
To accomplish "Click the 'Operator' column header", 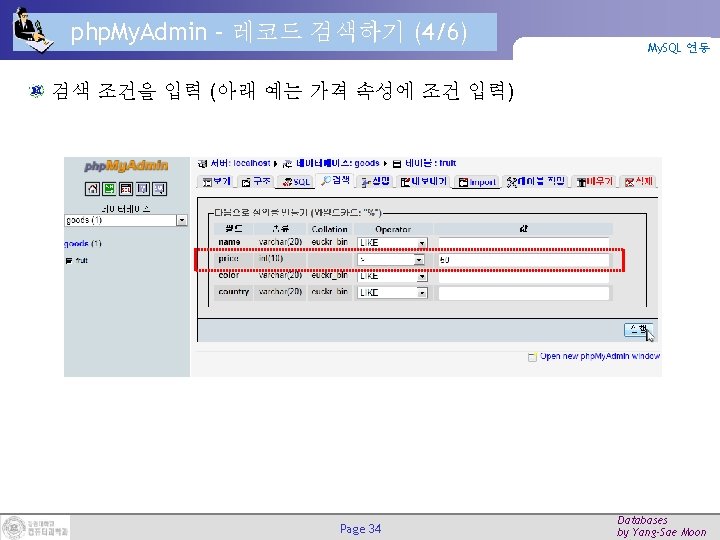I will 393,229.
